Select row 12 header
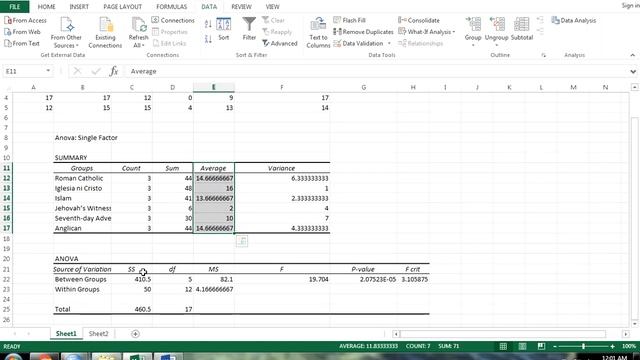 pyautogui.click(x=6, y=178)
